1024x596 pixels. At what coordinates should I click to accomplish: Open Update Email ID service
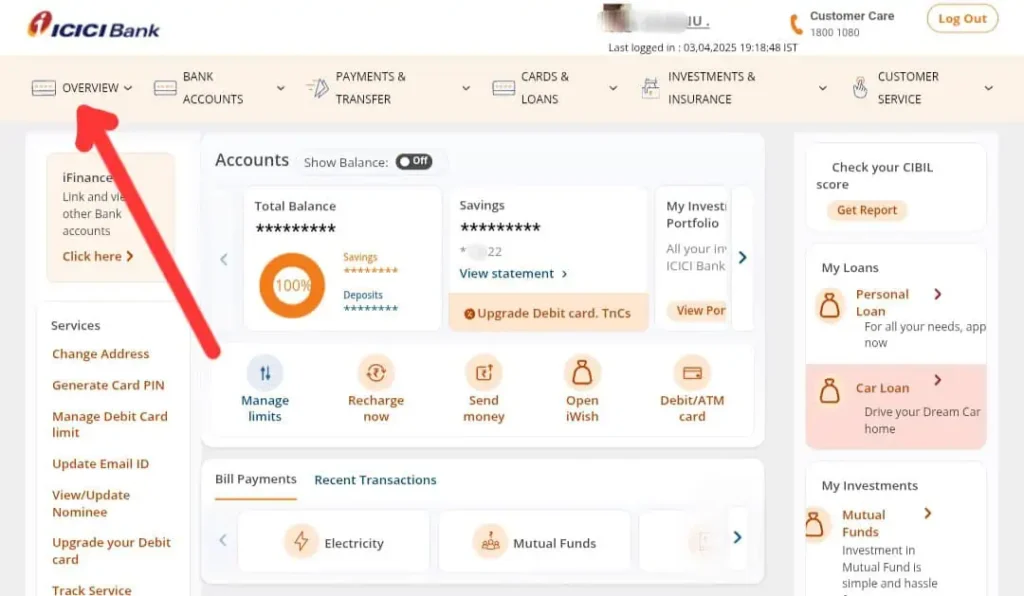[x=101, y=463]
